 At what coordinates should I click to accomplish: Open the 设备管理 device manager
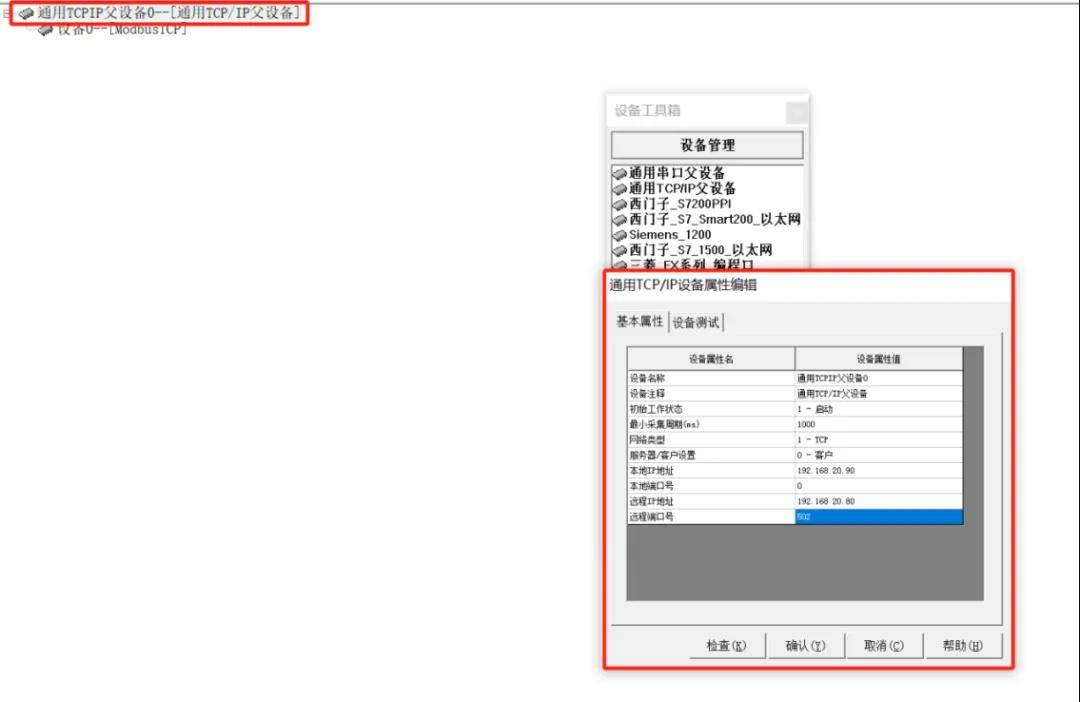pos(707,145)
